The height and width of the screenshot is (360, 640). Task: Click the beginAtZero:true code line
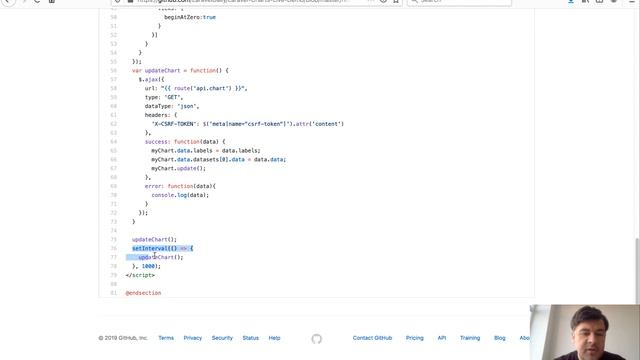click(x=190, y=17)
